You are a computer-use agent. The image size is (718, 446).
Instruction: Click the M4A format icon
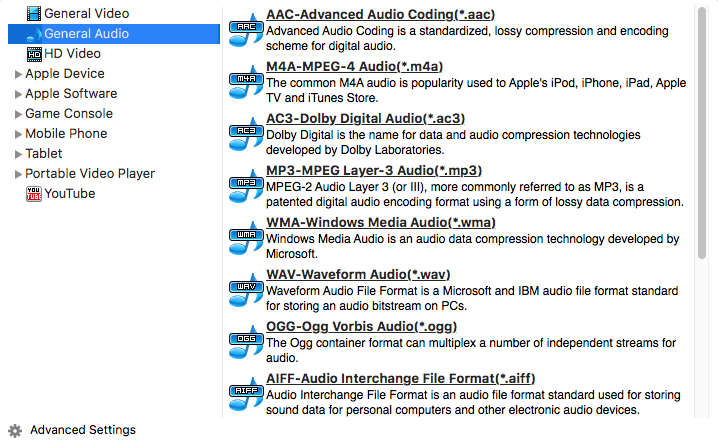244,84
